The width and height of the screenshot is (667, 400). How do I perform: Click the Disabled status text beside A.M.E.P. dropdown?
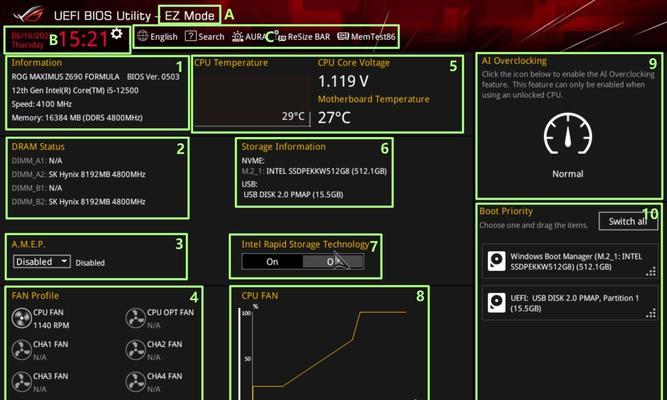pyautogui.click(x=90, y=263)
